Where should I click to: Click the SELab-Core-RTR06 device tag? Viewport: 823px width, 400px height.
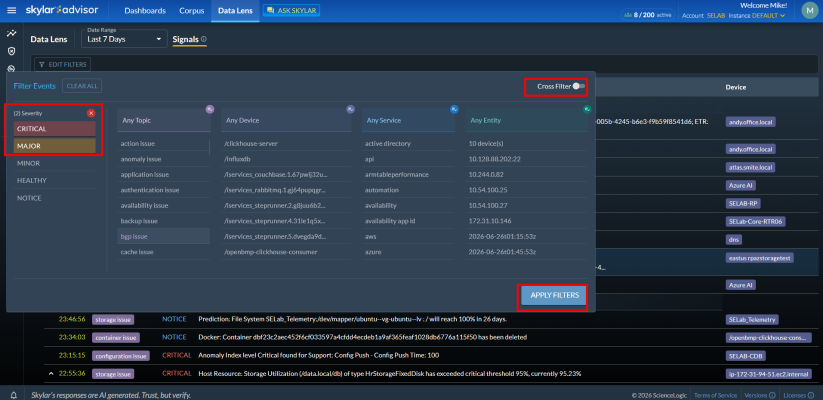click(755, 222)
